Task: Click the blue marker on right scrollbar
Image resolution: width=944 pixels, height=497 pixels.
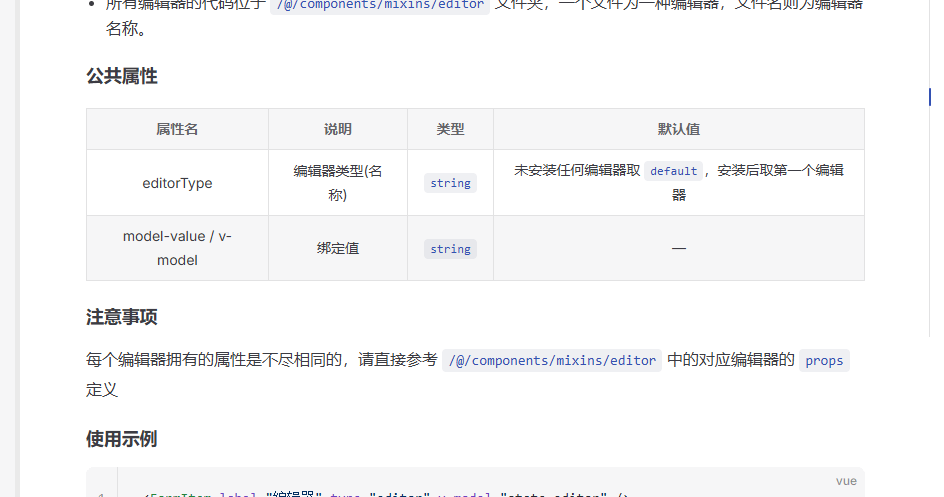Action: click(x=929, y=97)
